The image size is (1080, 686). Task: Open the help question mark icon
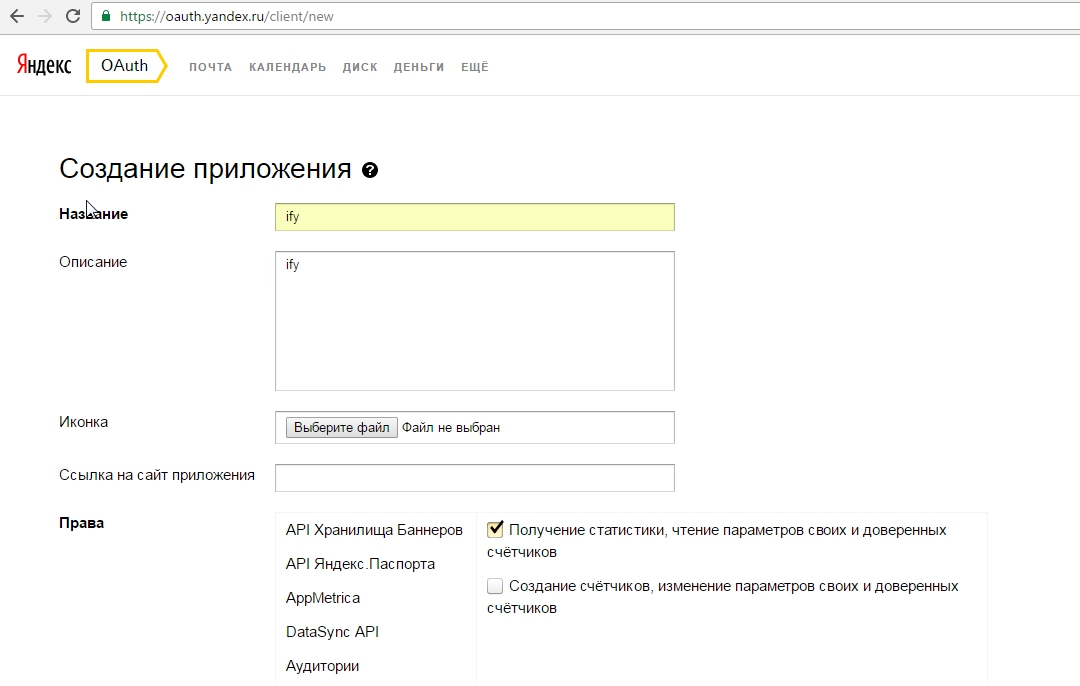370,170
